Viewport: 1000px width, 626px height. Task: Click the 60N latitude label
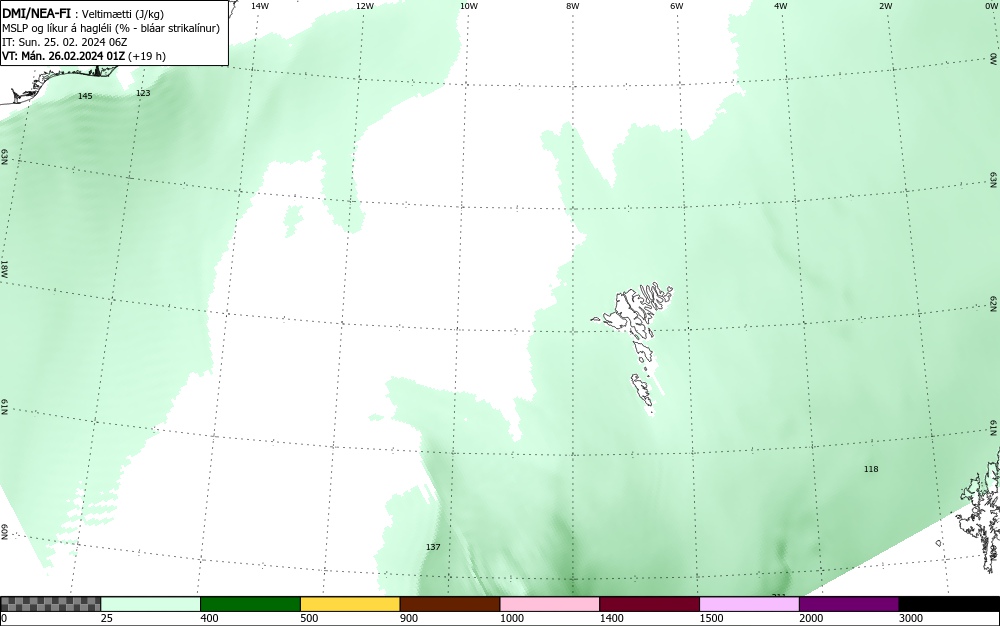4,532
